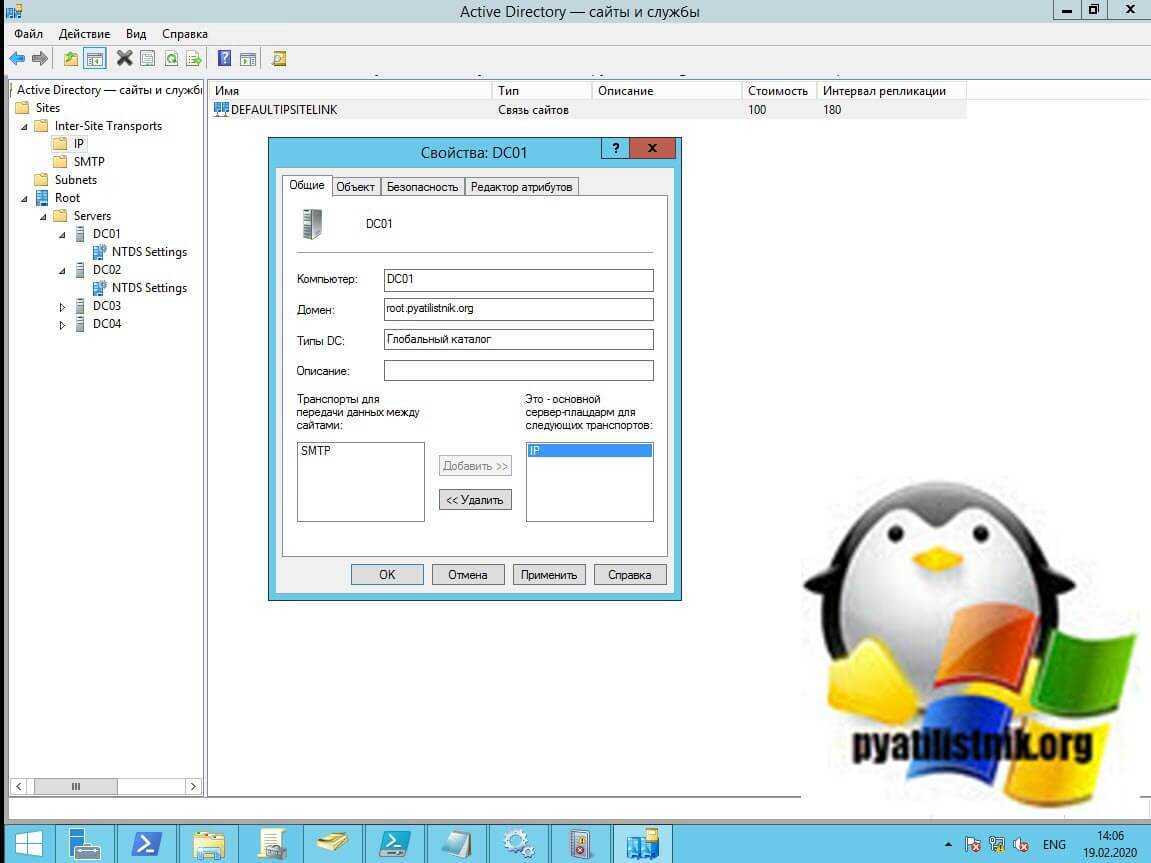Viewport: 1151px width, 863px height.
Task: Click the blue question mark Help icon
Action: pyautogui.click(x=224, y=59)
